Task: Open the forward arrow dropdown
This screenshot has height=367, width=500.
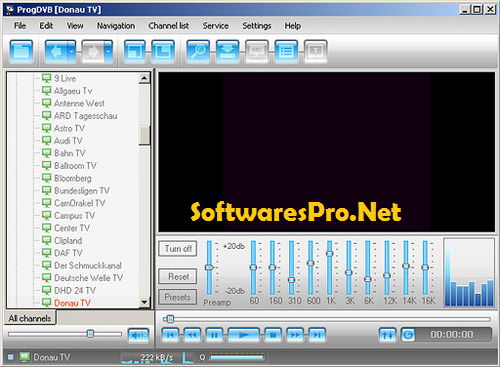Action: [x=109, y=52]
